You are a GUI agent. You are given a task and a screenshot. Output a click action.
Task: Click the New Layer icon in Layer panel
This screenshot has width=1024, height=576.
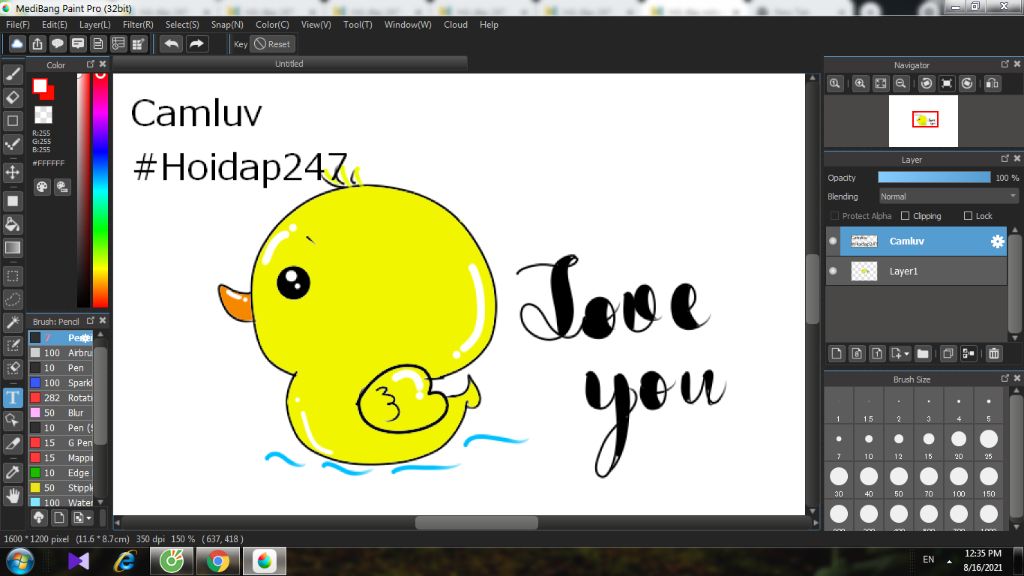837,353
